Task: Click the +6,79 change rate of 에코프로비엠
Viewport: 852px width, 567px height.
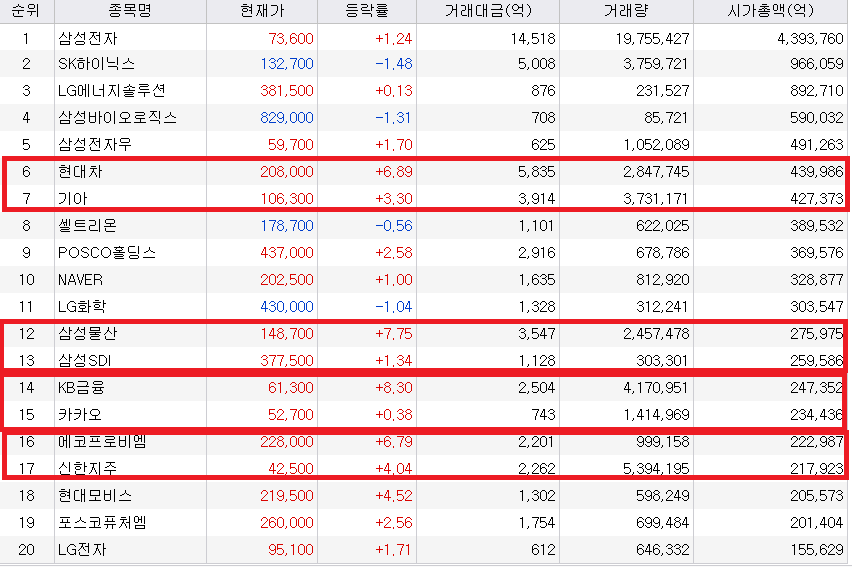Action: tap(393, 441)
